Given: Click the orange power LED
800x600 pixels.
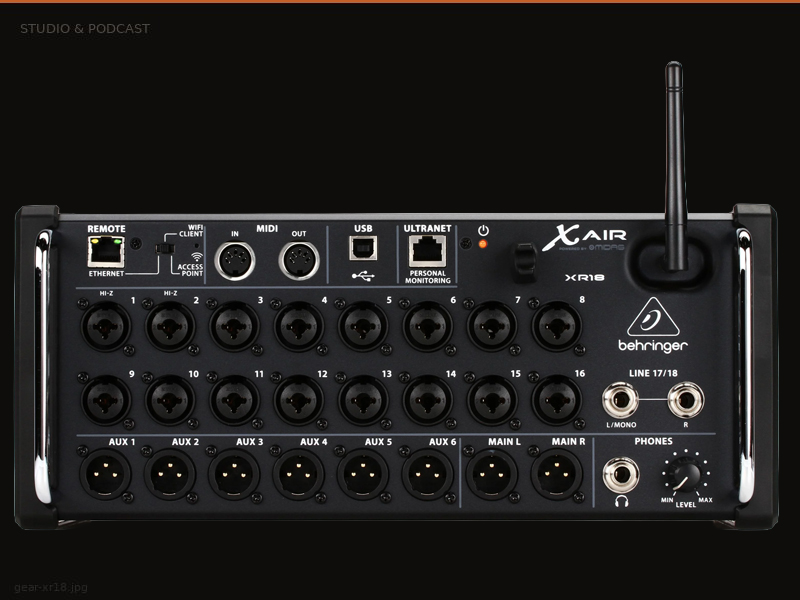Looking at the screenshot, I should (483, 244).
